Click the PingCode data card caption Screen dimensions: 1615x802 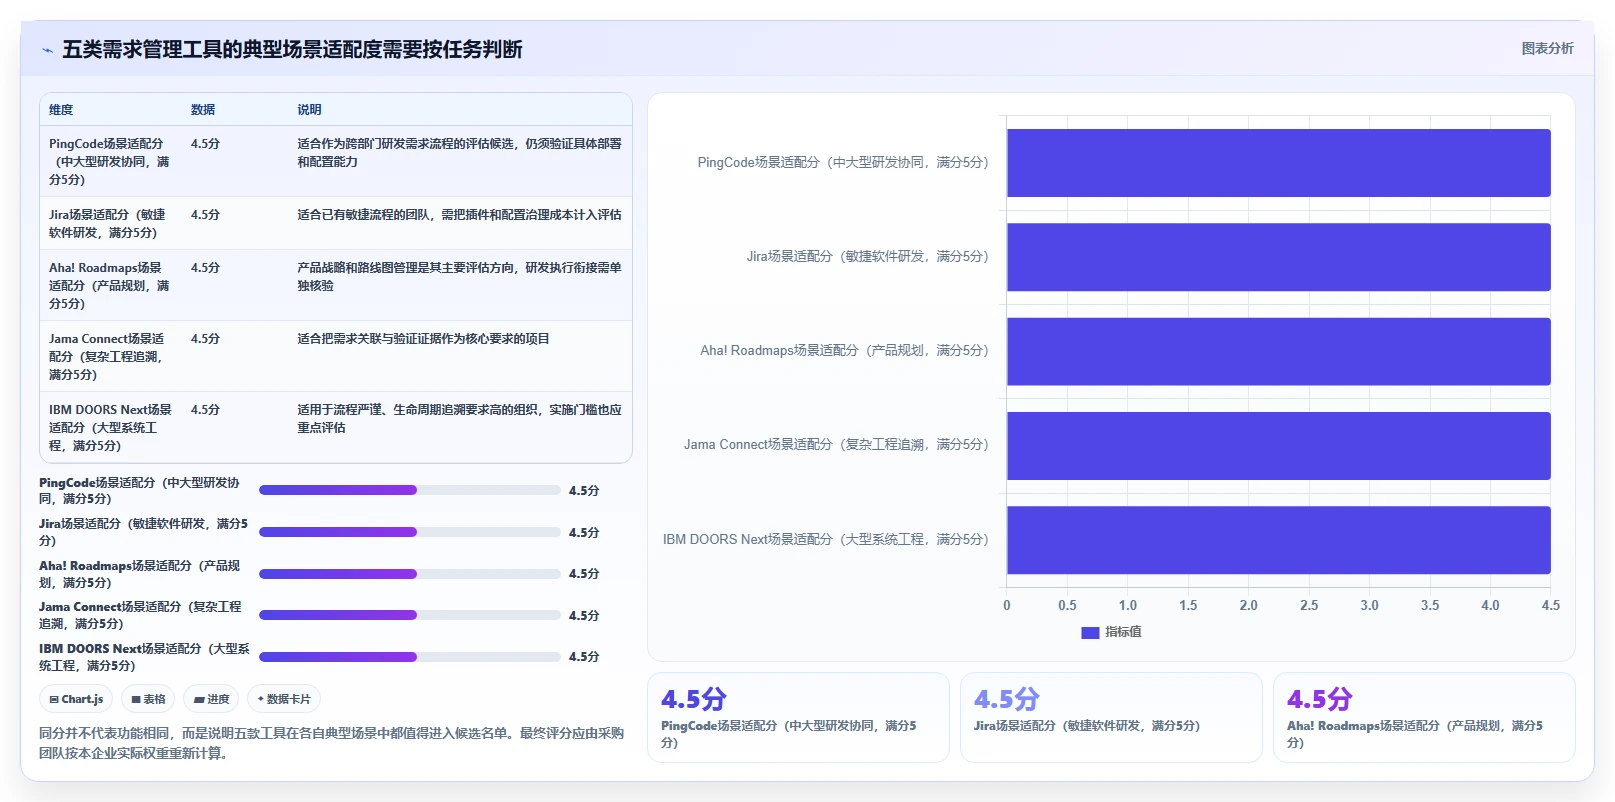point(790,734)
